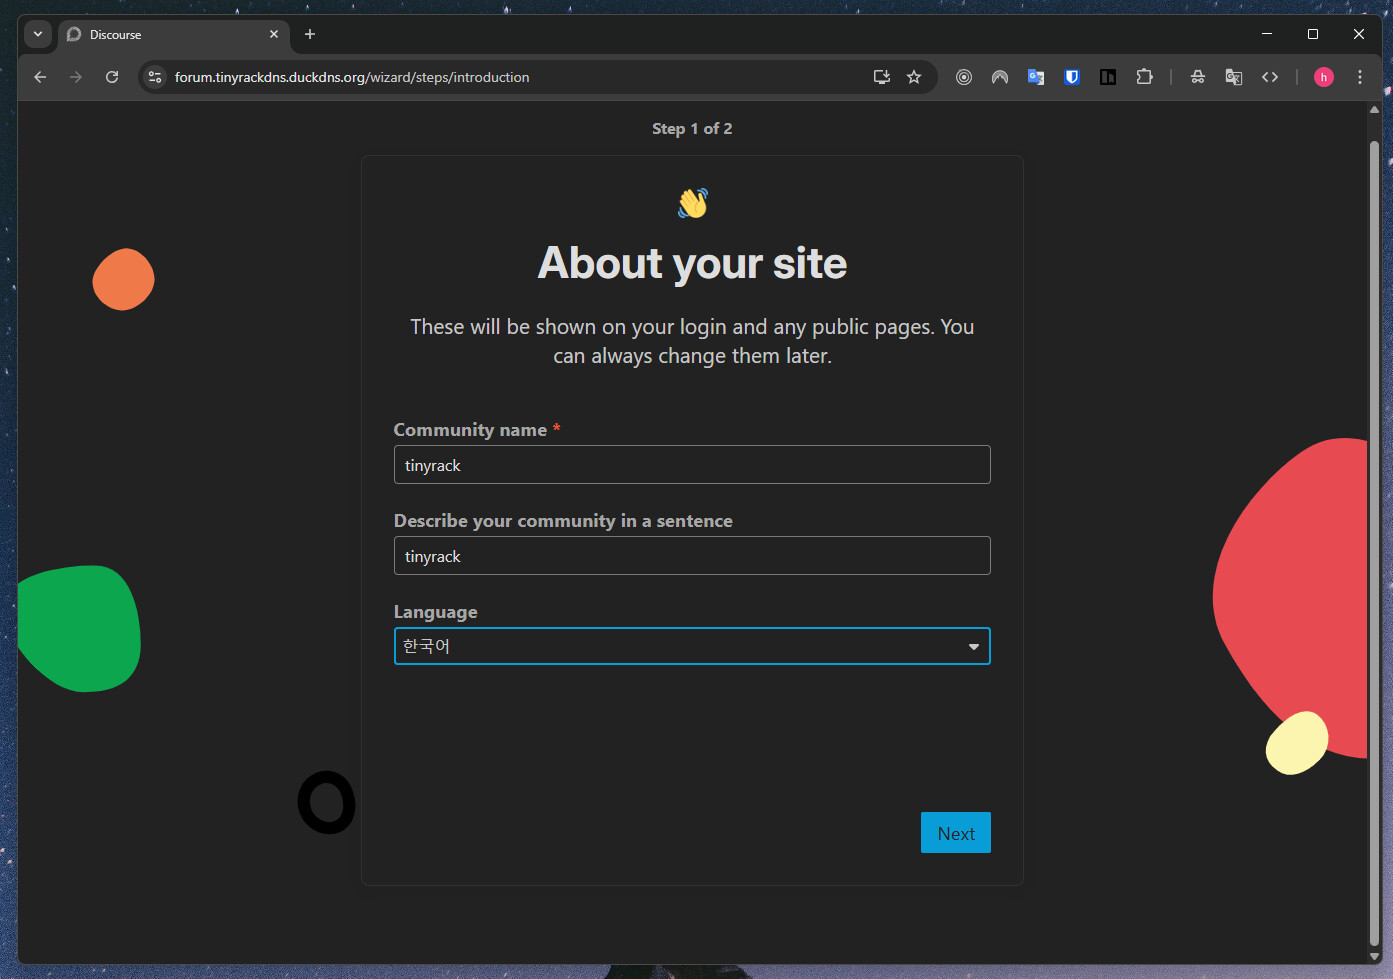Viewport: 1393px width, 979px height.
Task: Click the 'Language' label
Action: (435, 612)
